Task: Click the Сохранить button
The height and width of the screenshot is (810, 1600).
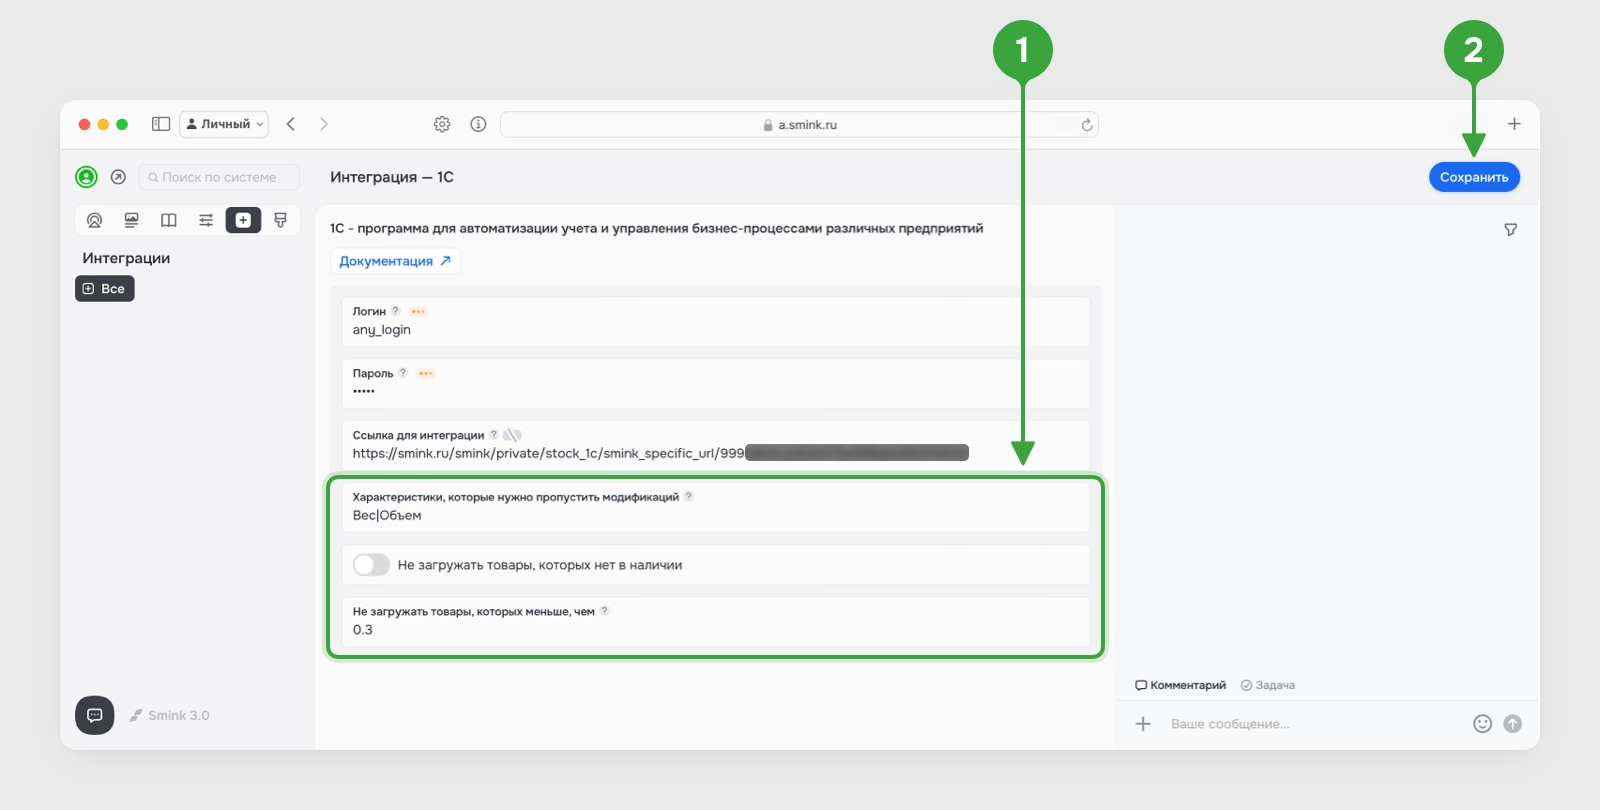Action: (x=1474, y=177)
